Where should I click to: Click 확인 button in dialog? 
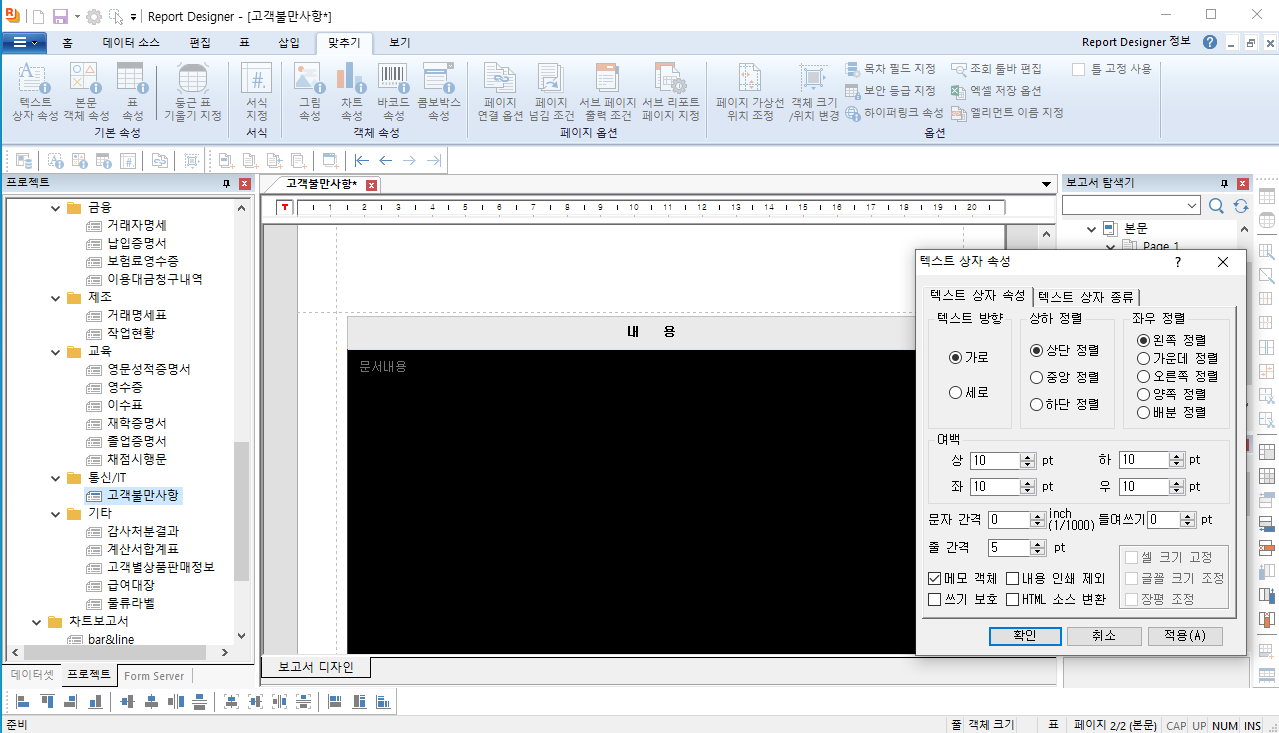1025,636
